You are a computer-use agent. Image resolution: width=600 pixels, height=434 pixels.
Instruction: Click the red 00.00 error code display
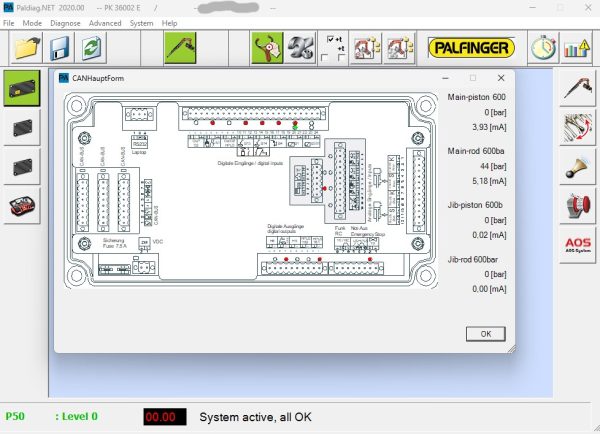tap(161, 416)
